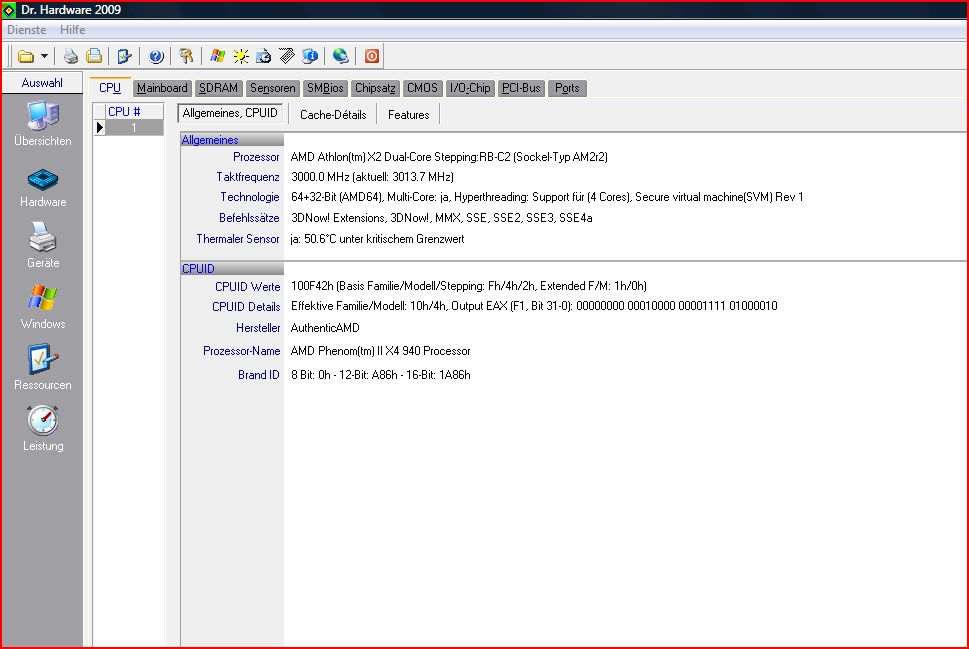Select Geräte in the sidebar

(43, 245)
